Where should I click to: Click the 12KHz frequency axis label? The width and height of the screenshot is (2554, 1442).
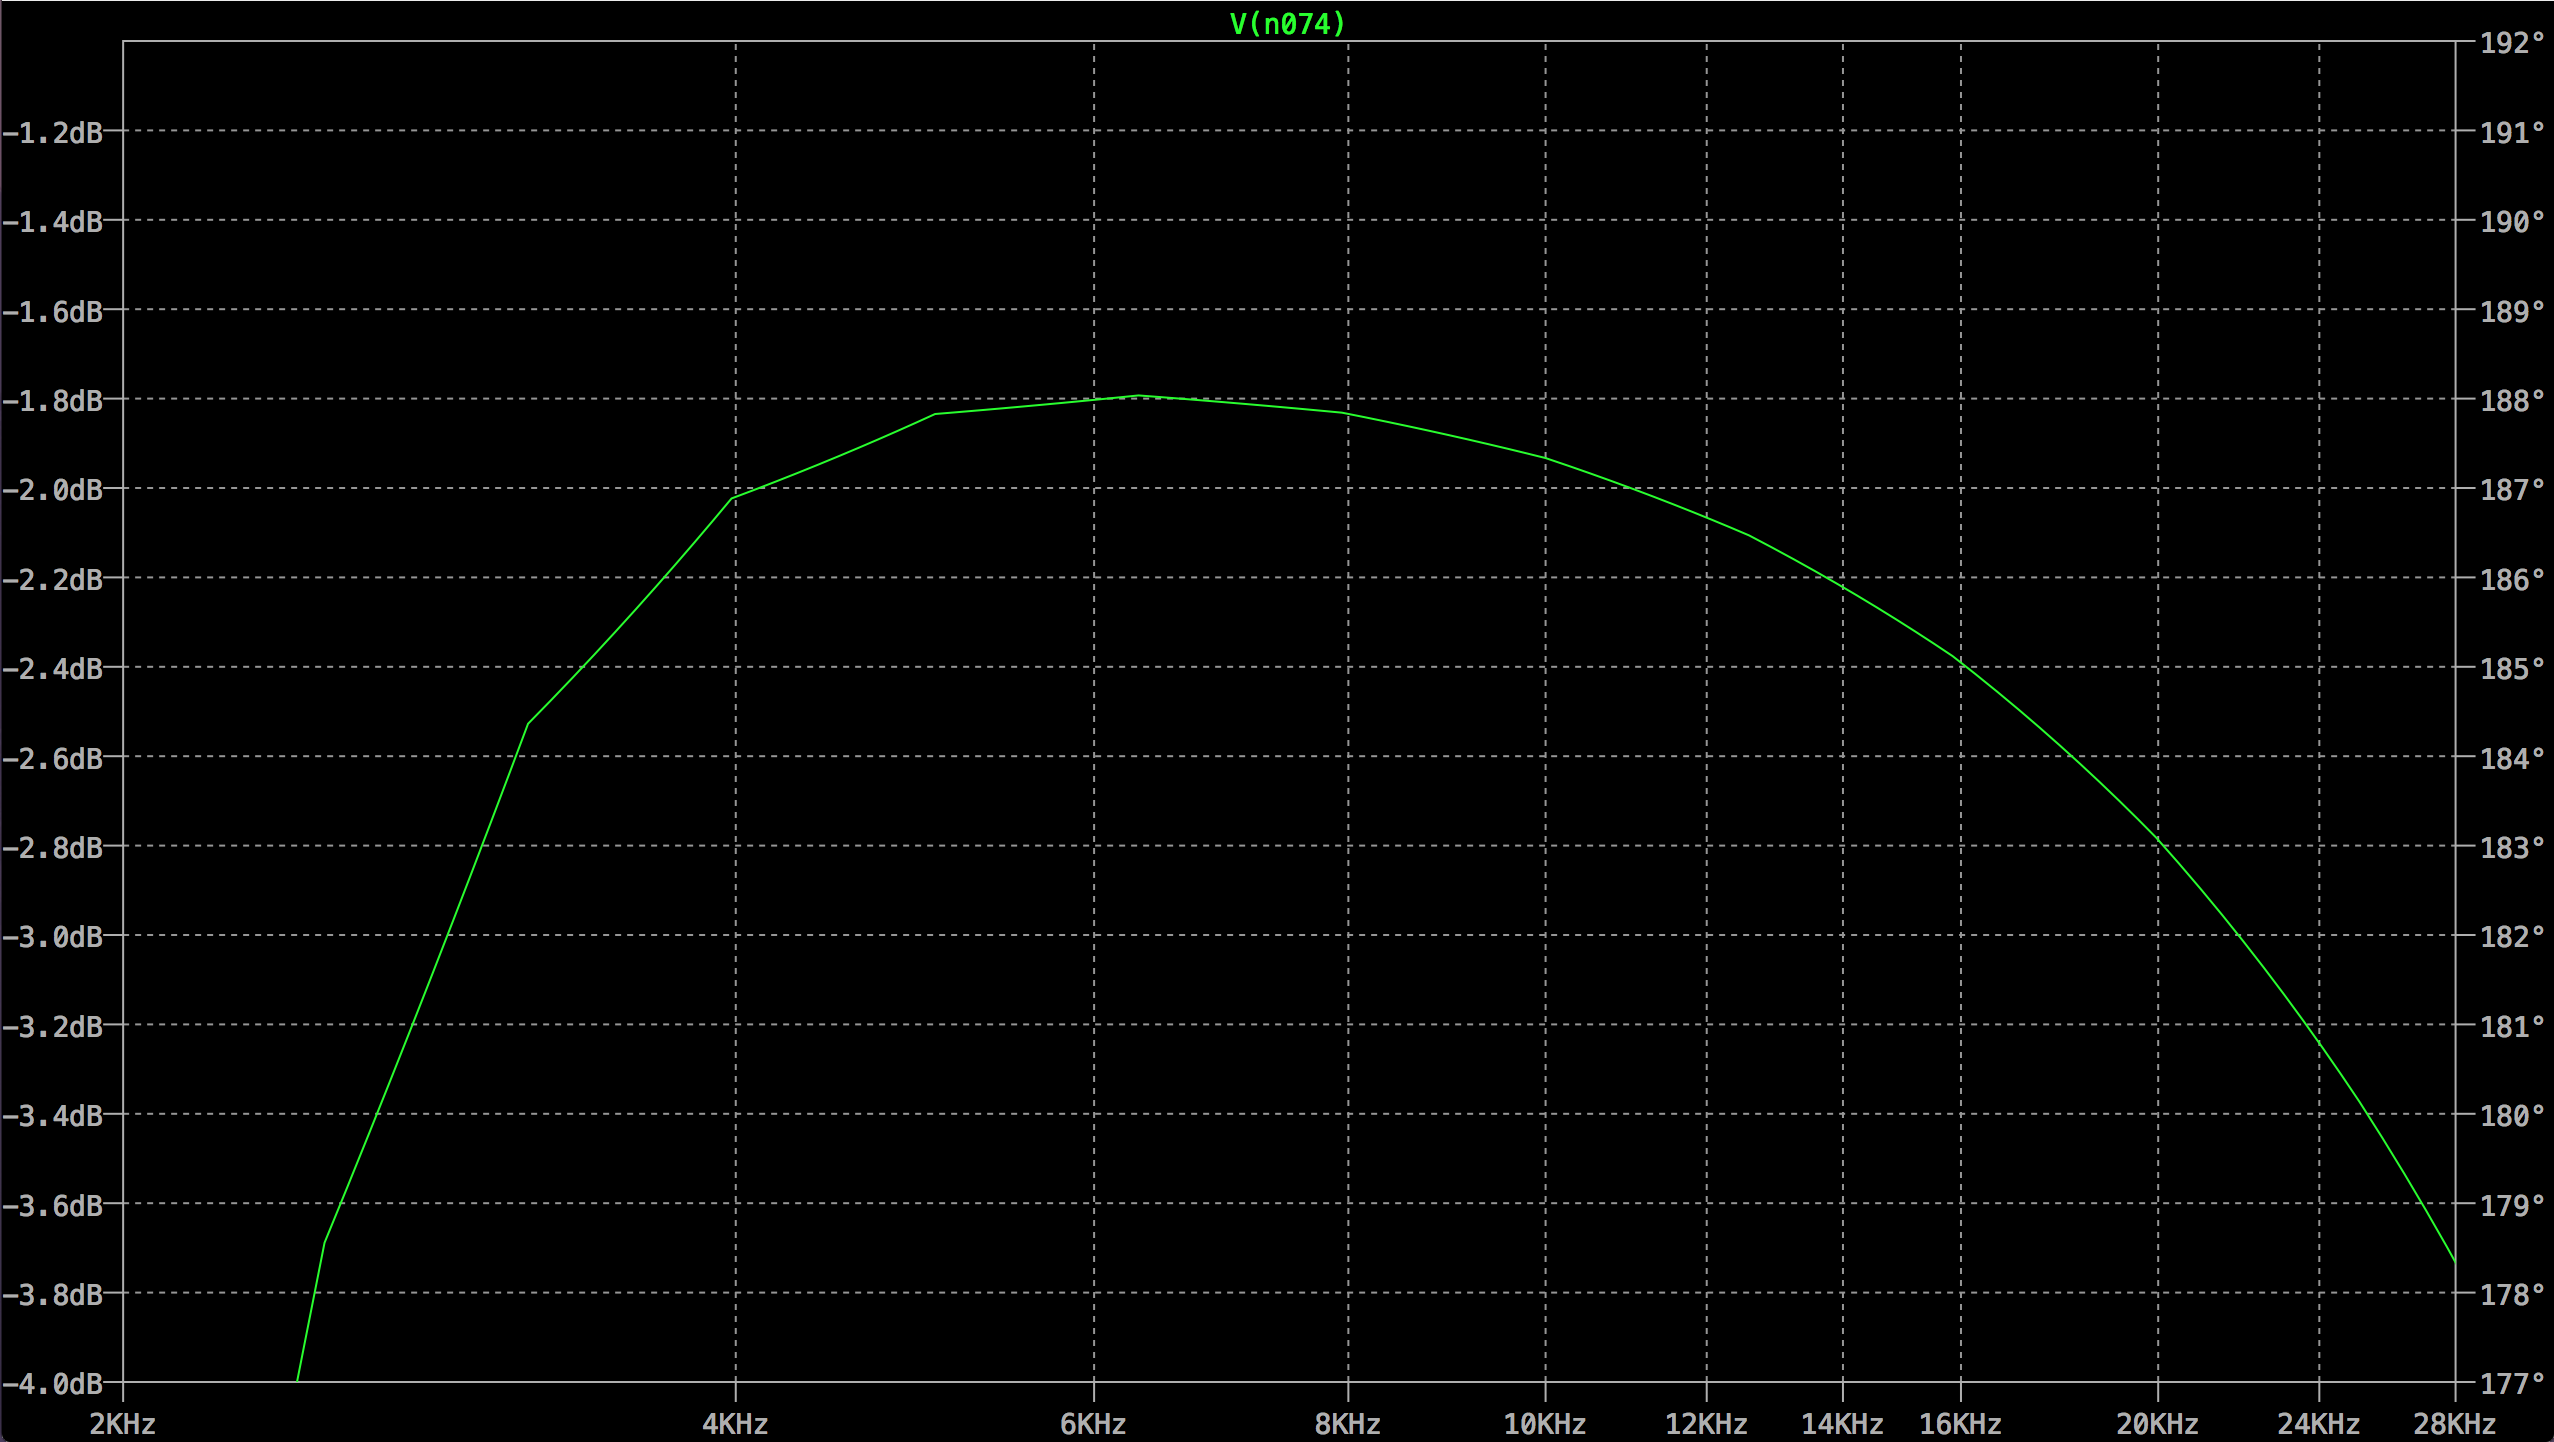tap(1706, 1423)
